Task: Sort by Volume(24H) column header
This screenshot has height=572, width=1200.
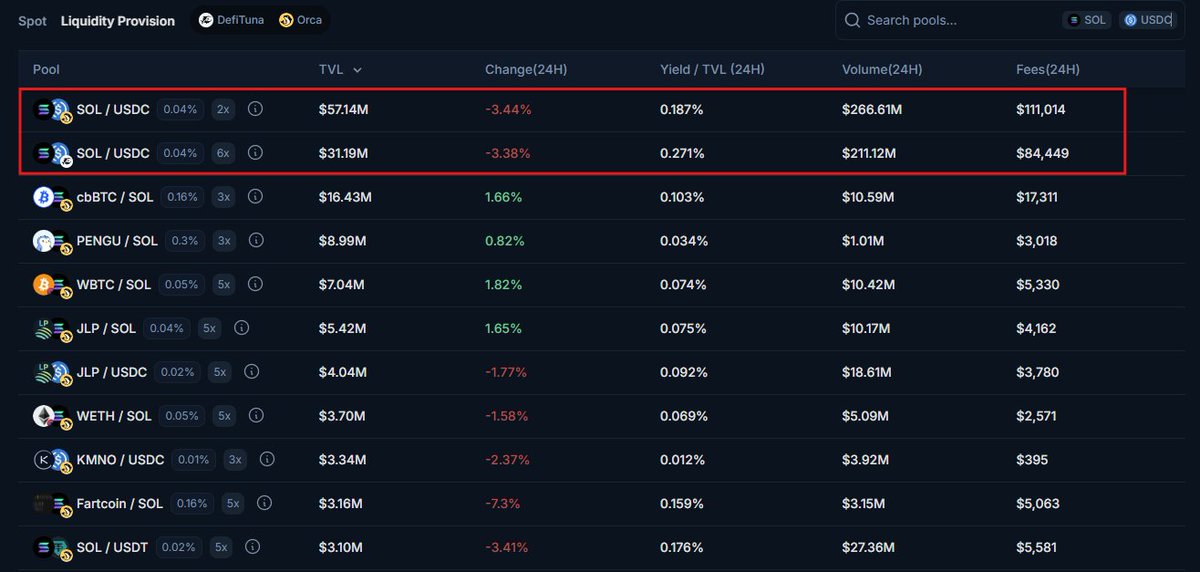Action: pyautogui.click(x=881, y=70)
